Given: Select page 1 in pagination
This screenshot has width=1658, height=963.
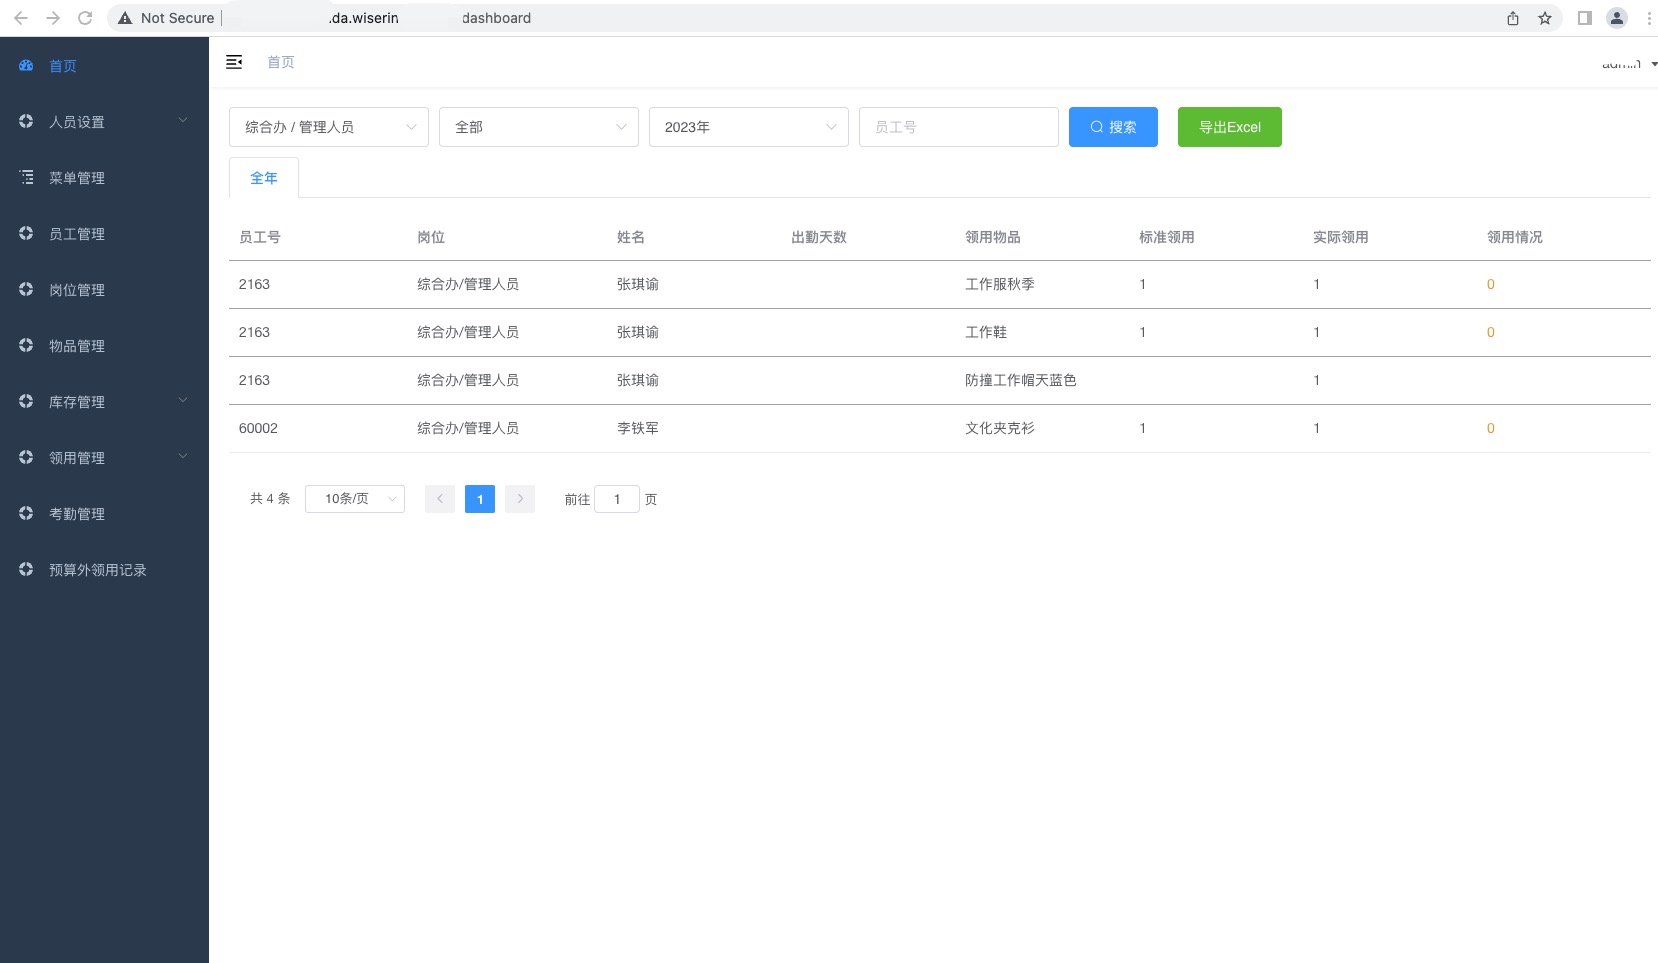Looking at the screenshot, I should pos(480,499).
